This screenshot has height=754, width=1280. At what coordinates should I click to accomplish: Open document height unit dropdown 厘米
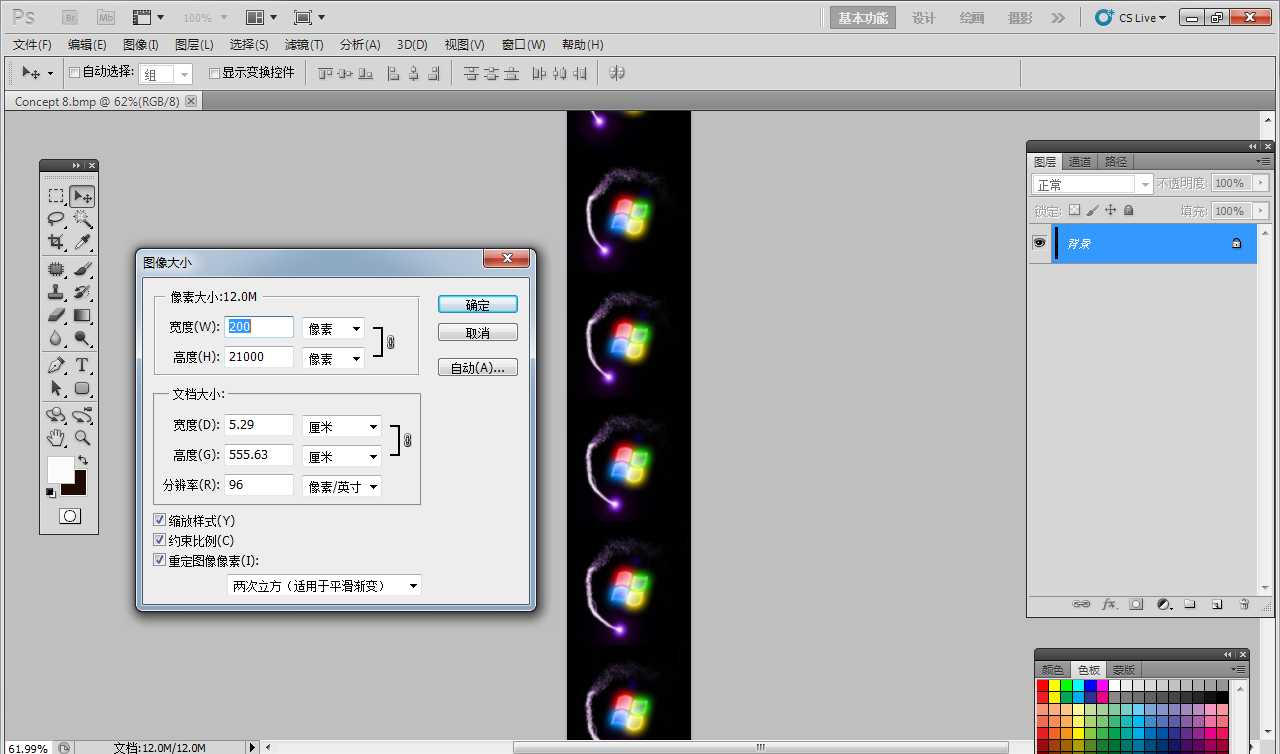343,456
